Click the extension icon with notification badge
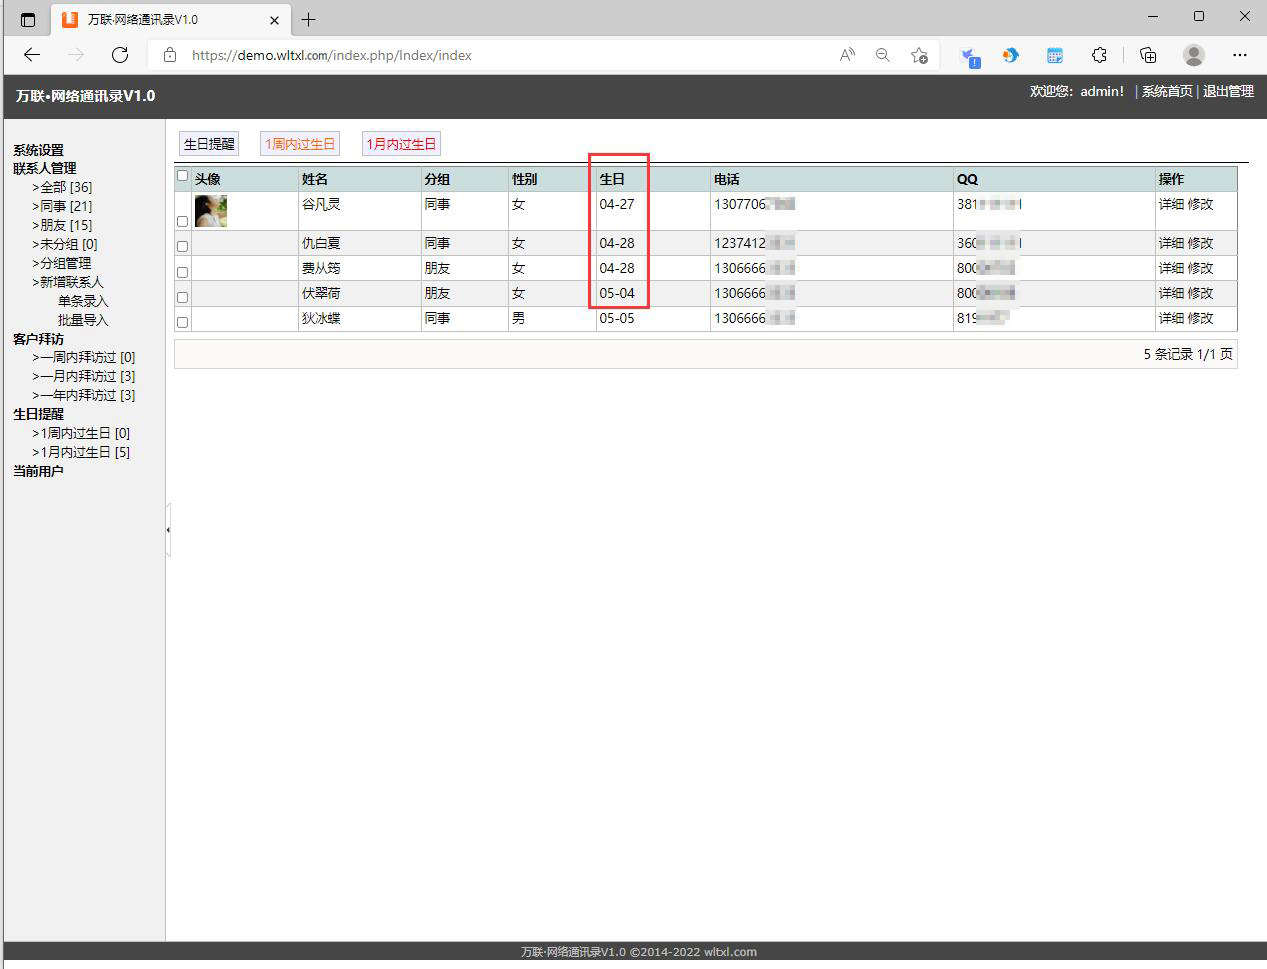The height and width of the screenshot is (969, 1267). (969, 57)
